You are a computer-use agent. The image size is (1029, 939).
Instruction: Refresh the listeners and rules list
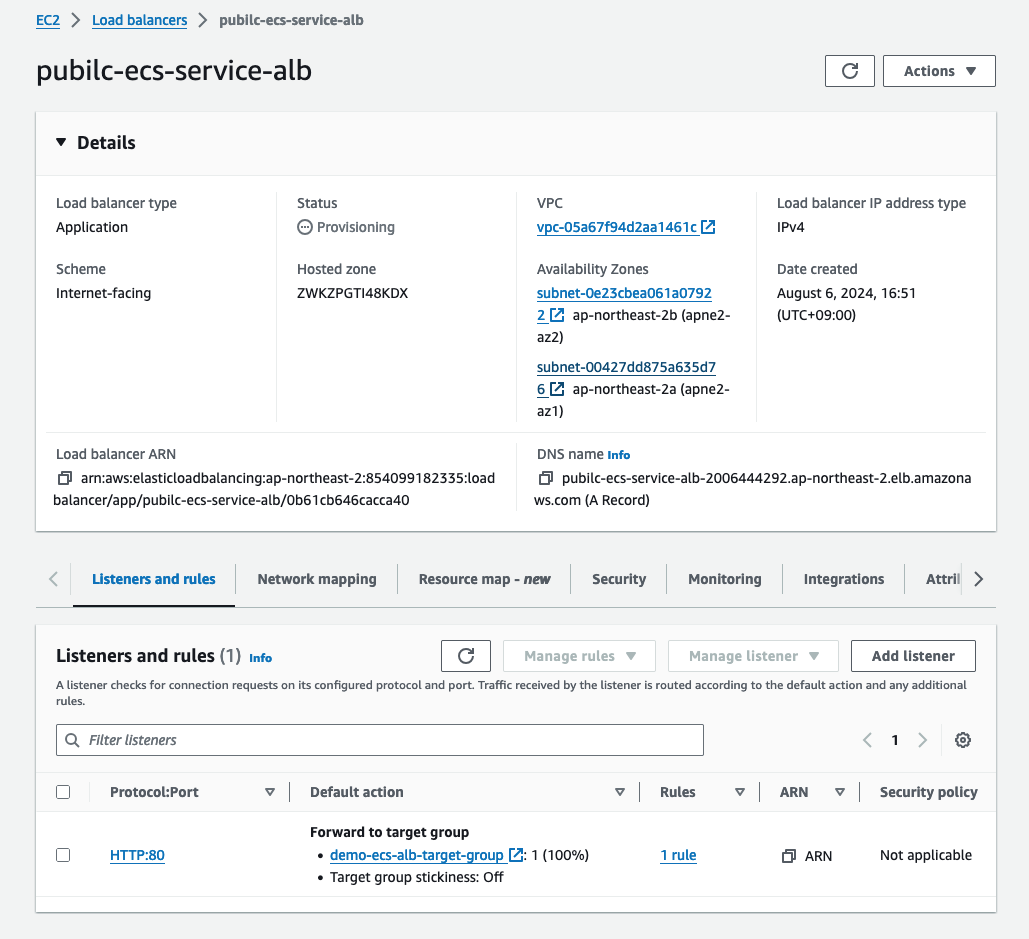point(466,656)
